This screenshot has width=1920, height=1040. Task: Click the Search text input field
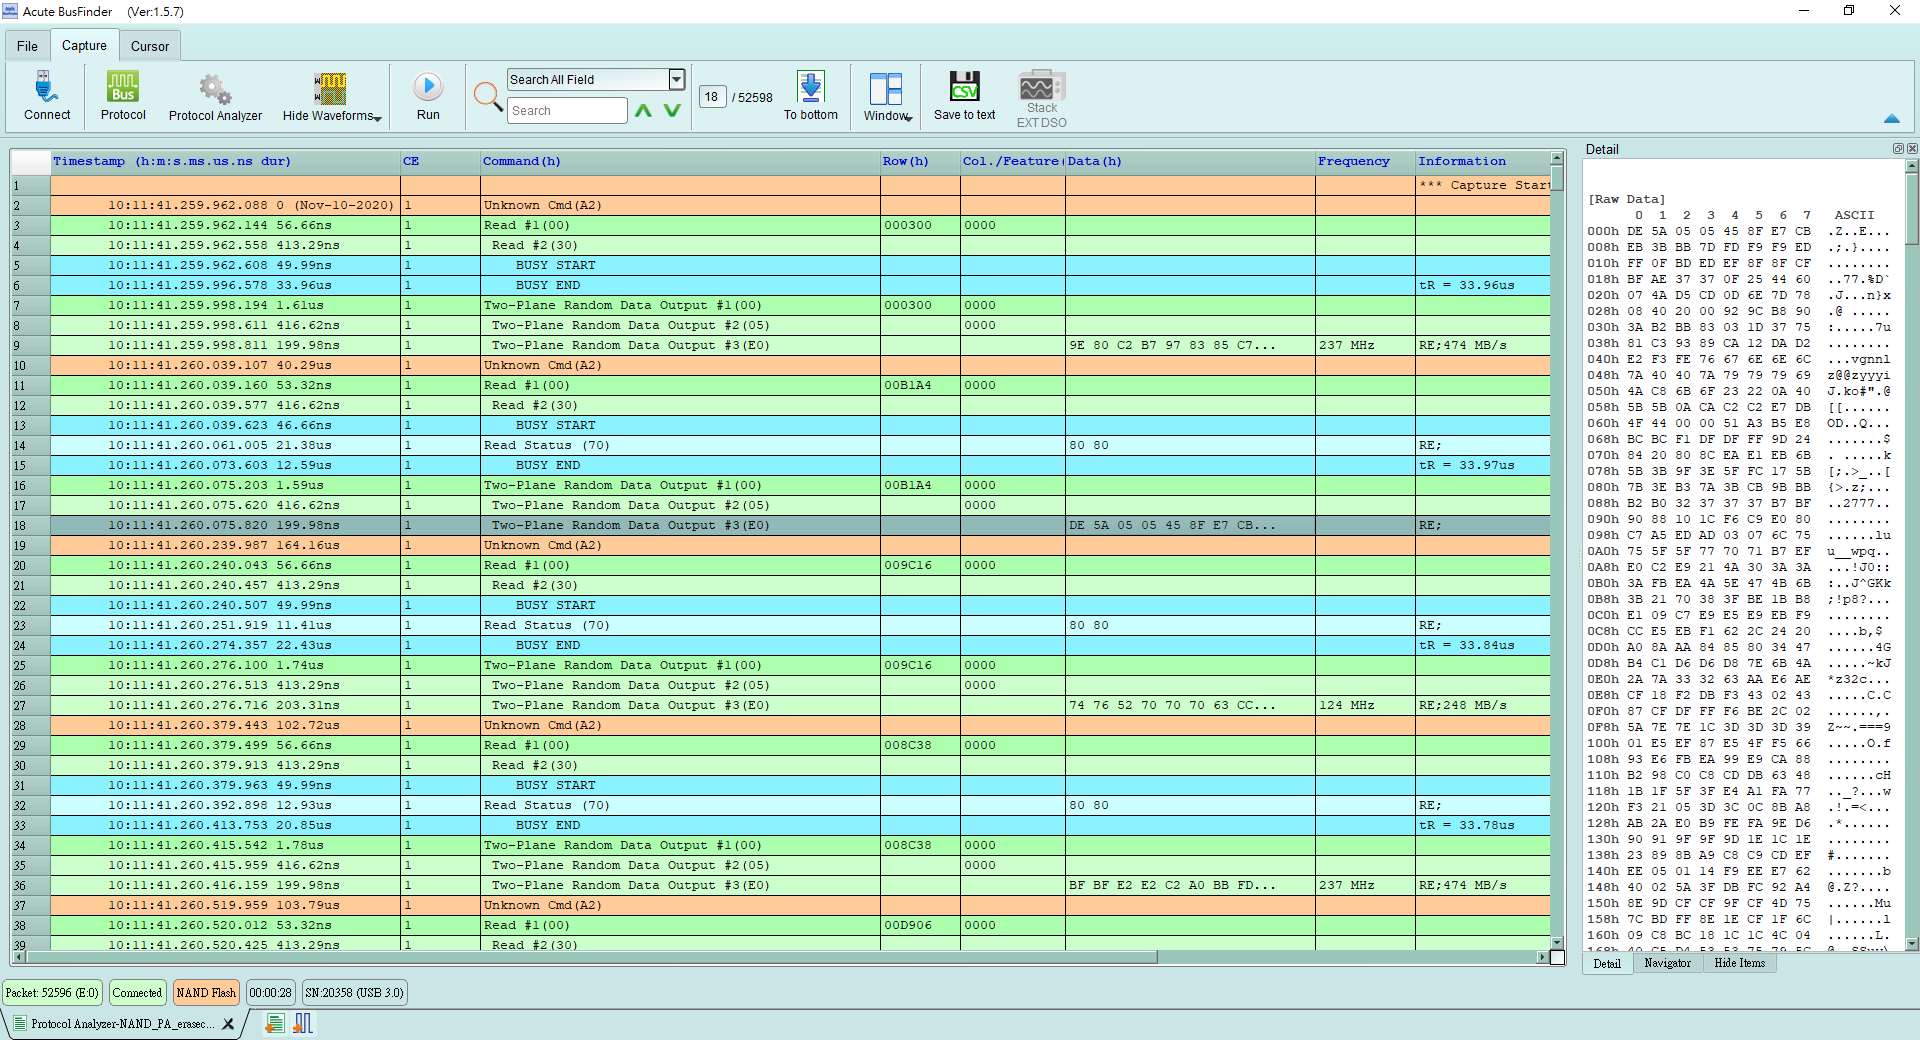[x=567, y=111]
